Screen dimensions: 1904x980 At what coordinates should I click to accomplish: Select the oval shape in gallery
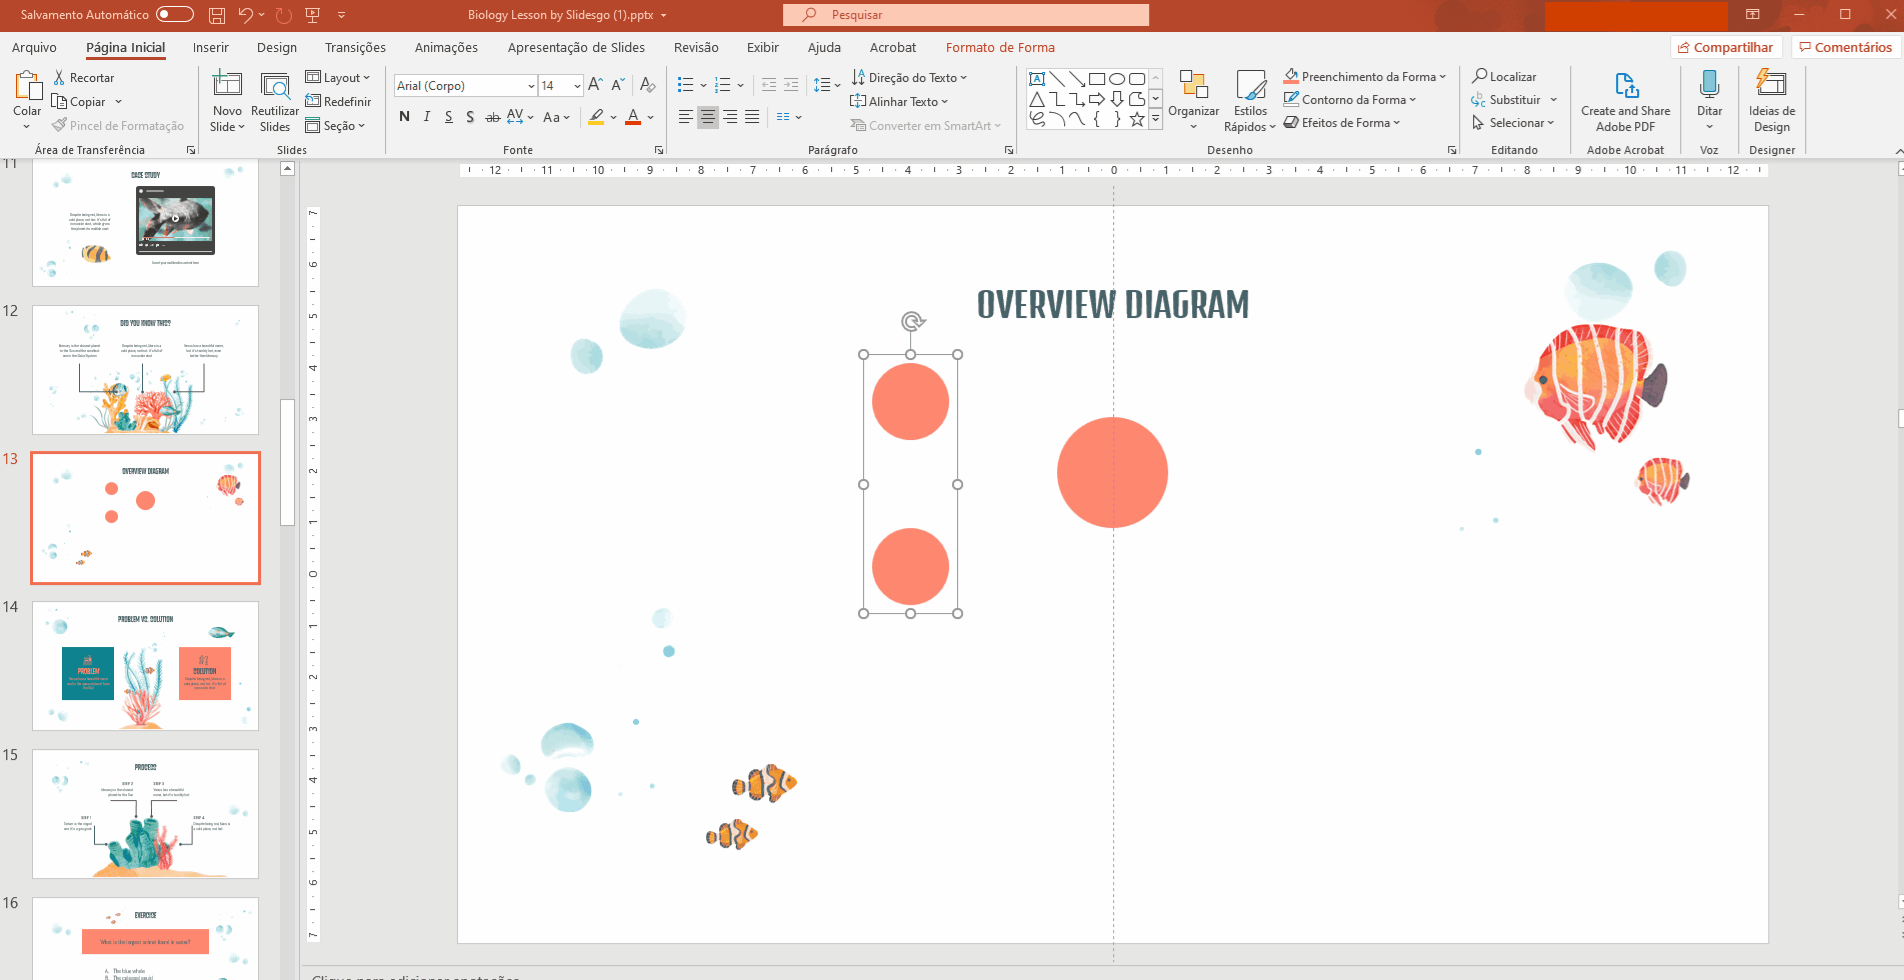[1117, 79]
